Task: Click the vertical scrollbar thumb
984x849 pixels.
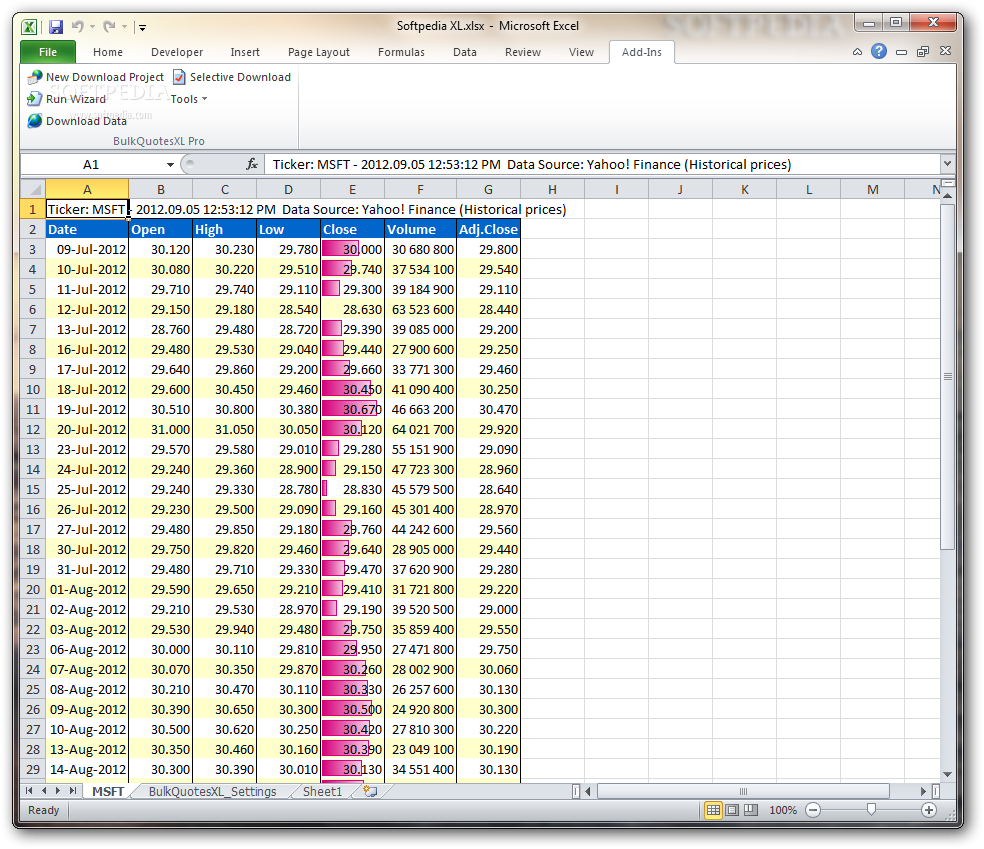Action: coord(948,376)
